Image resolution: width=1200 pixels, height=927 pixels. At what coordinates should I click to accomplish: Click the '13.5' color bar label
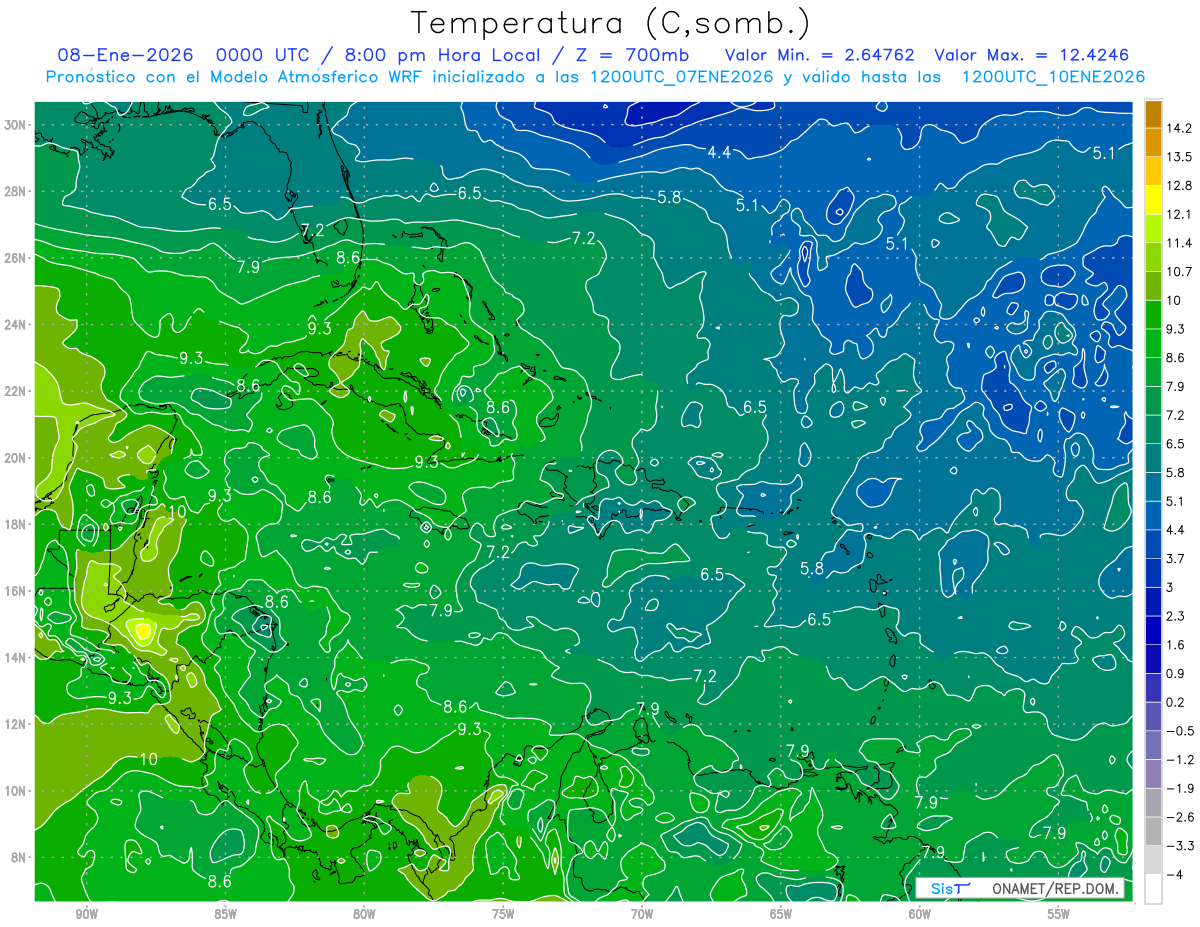[1178, 157]
